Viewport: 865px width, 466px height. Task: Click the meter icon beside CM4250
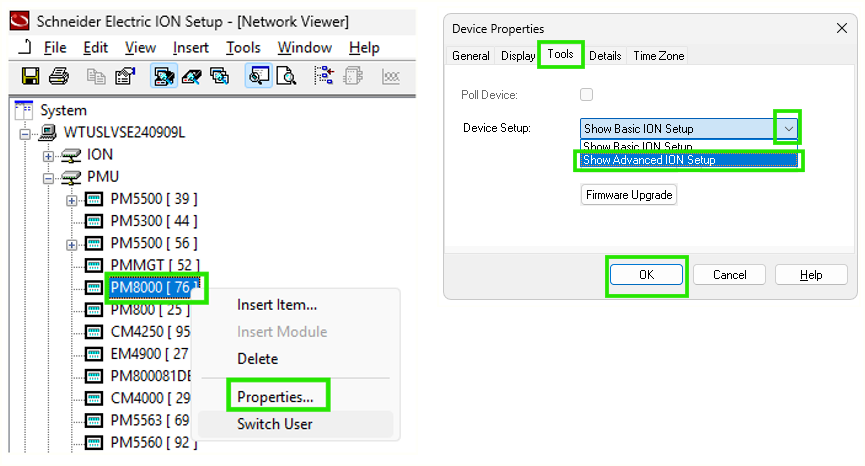pyautogui.click(x=94, y=332)
